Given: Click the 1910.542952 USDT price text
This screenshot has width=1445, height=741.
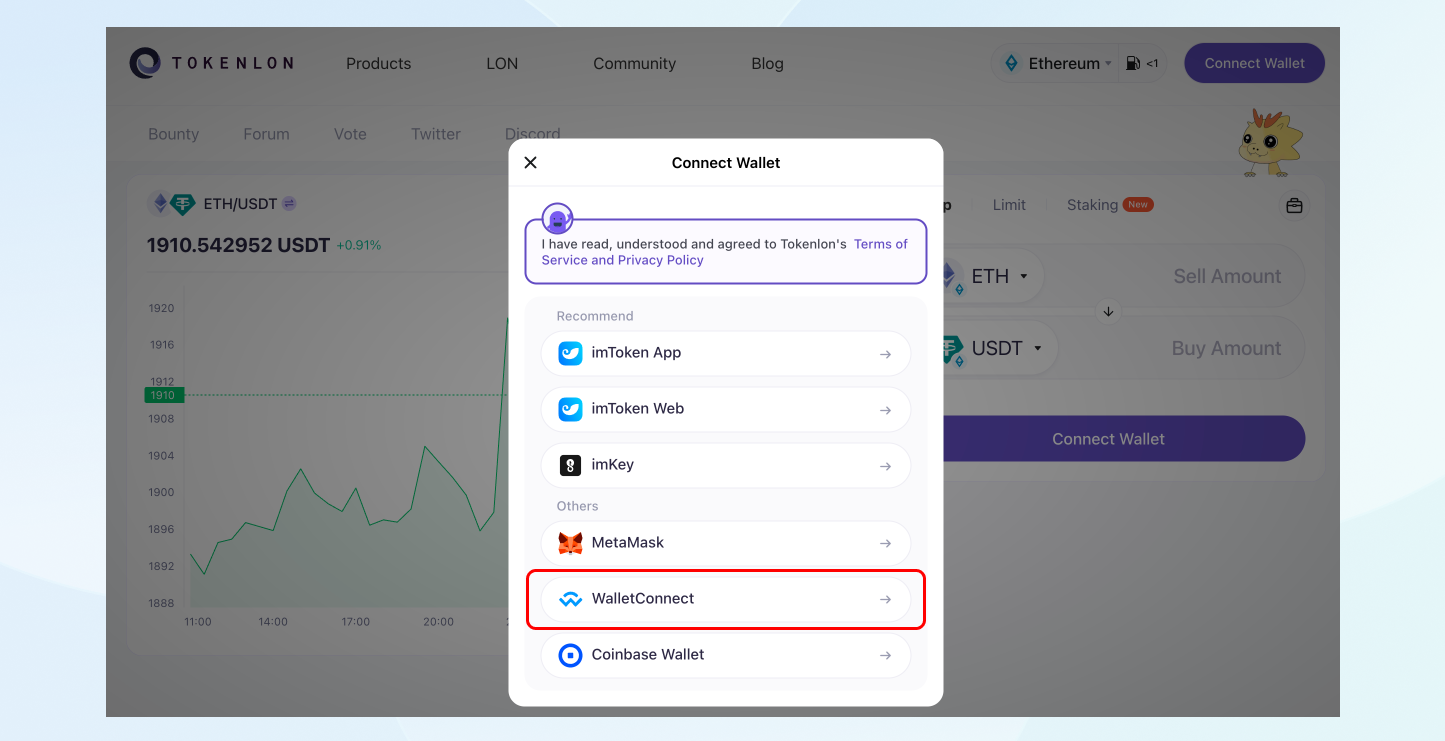Looking at the screenshot, I should tap(238, 245).
